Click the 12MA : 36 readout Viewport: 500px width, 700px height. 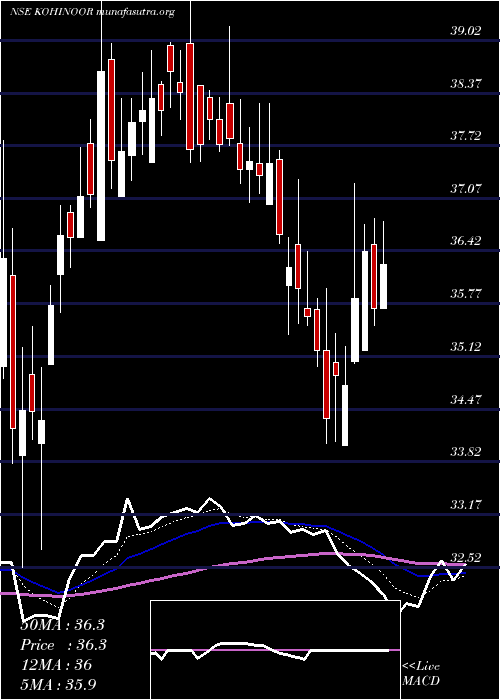tap(56, 665)
